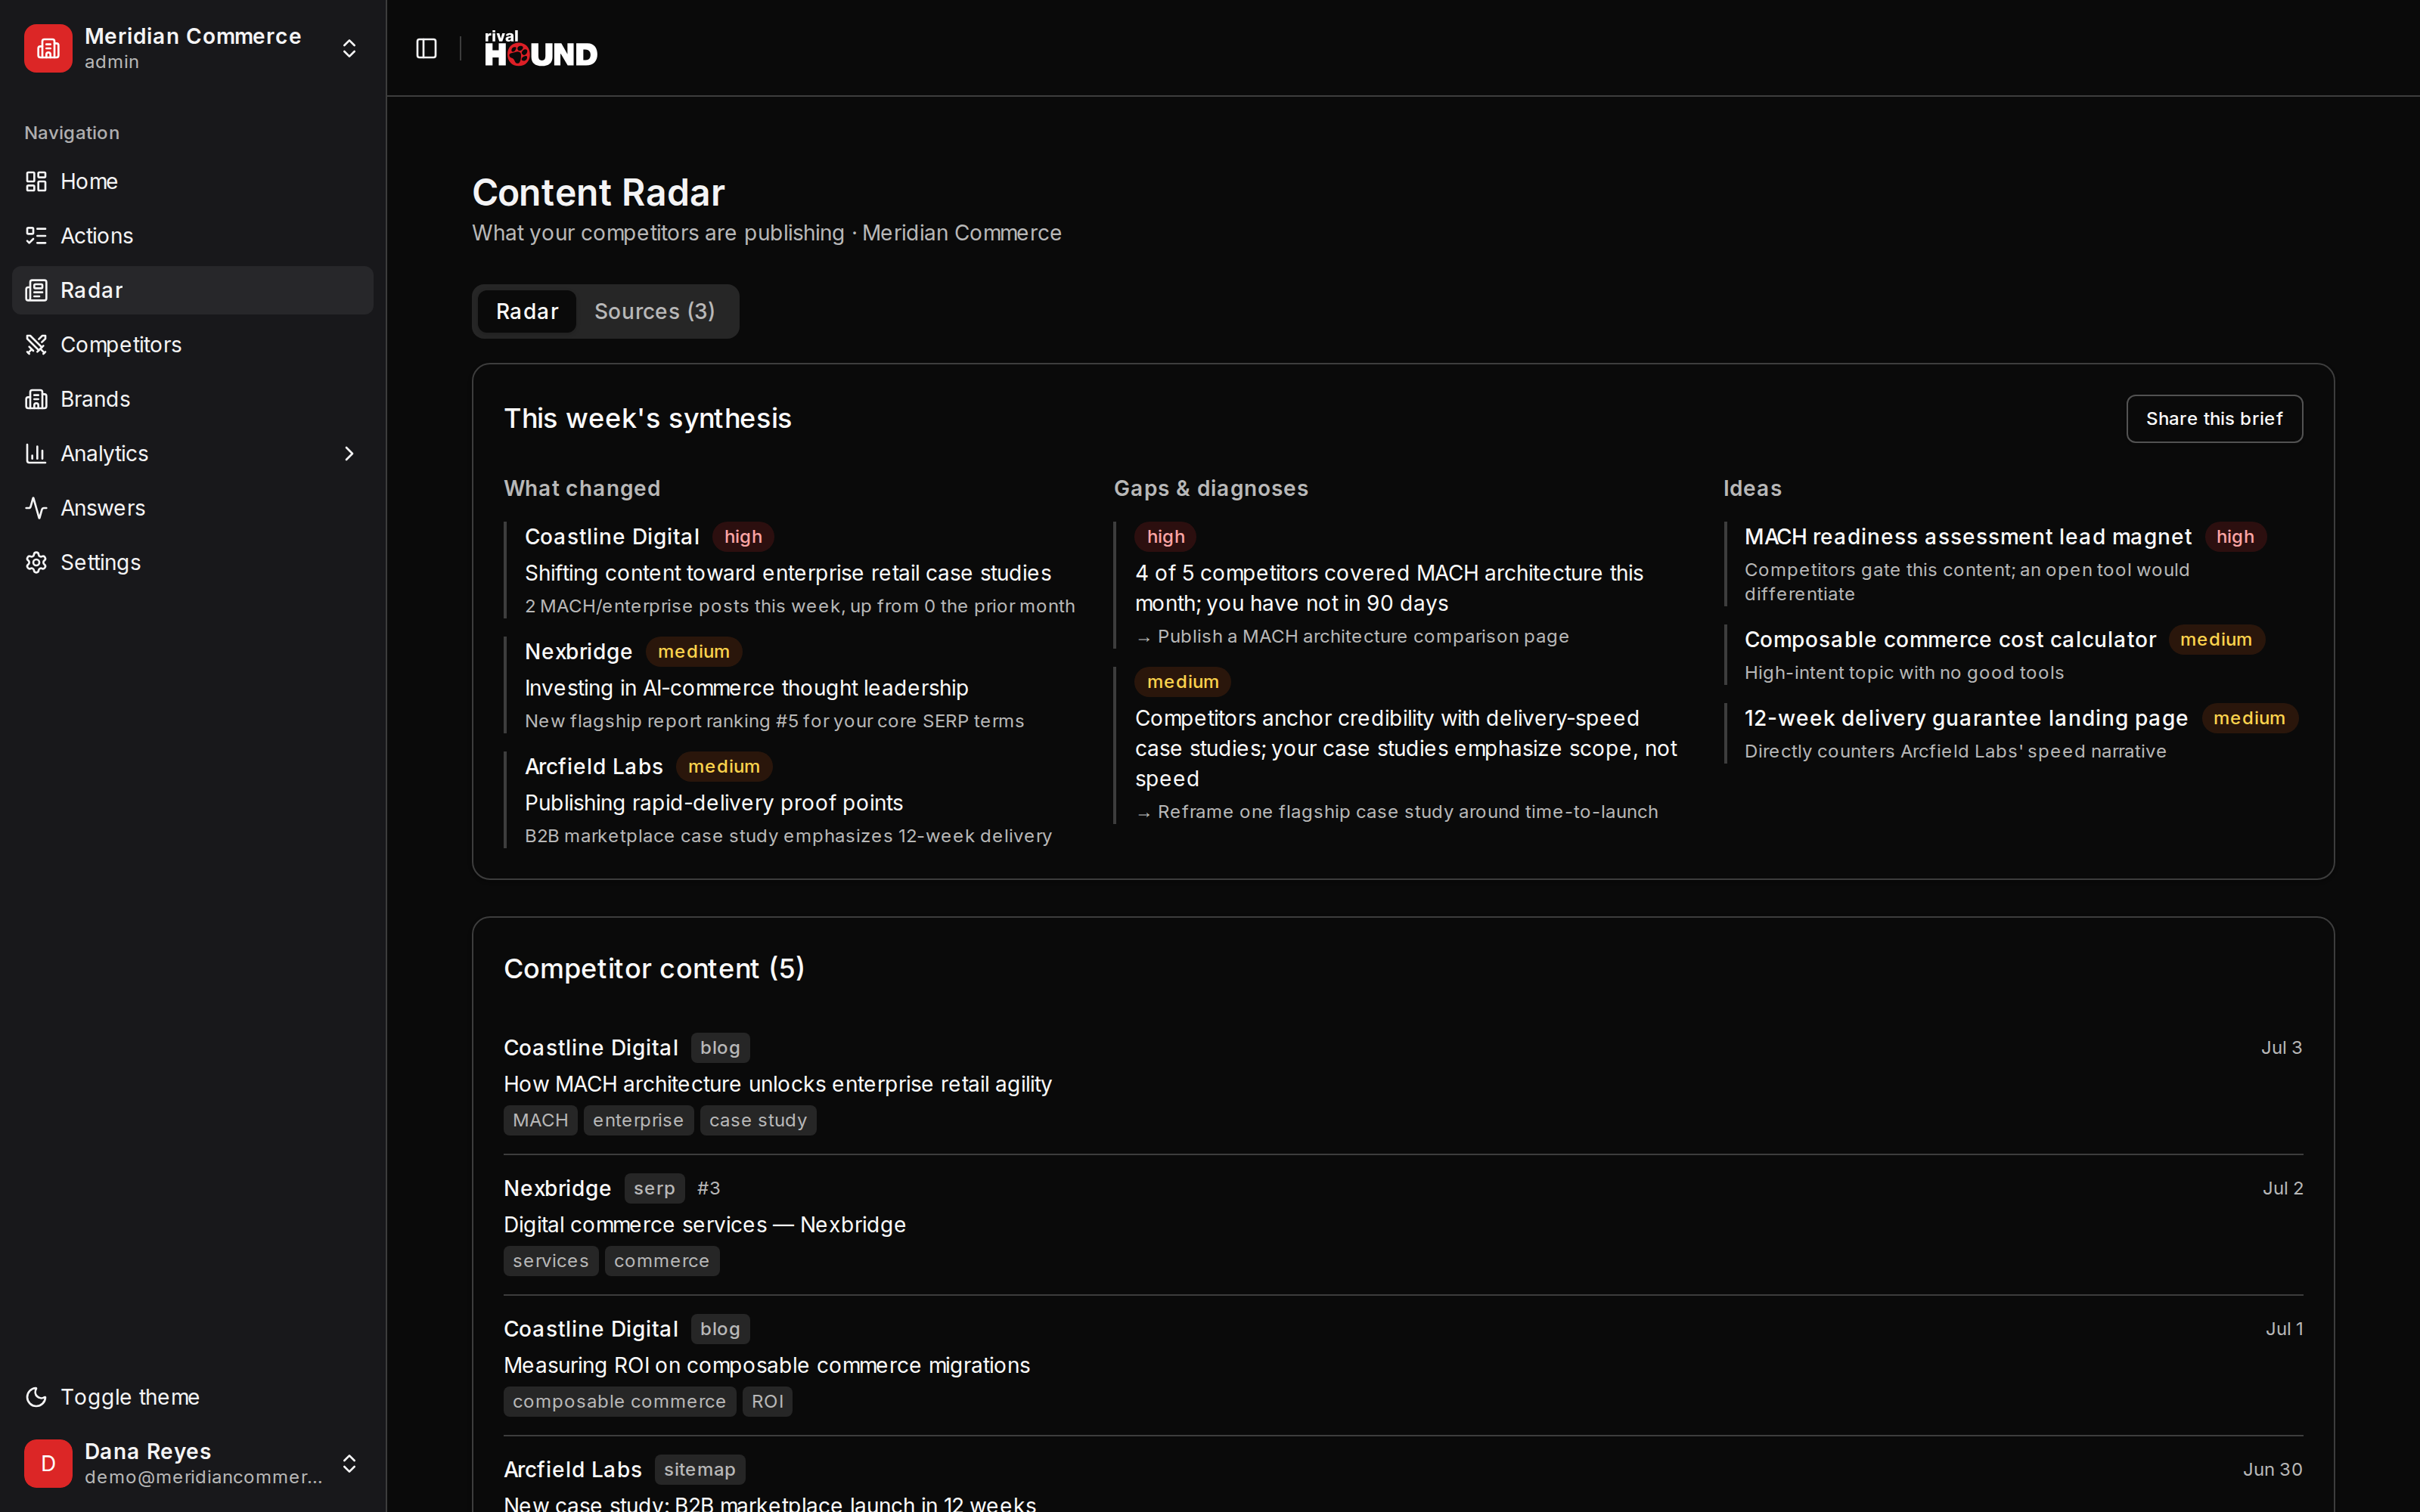The width and height of the screenshot is (2420, 1512).
Task: Switch to Sources (3) tab
Action: pos(655,311)
